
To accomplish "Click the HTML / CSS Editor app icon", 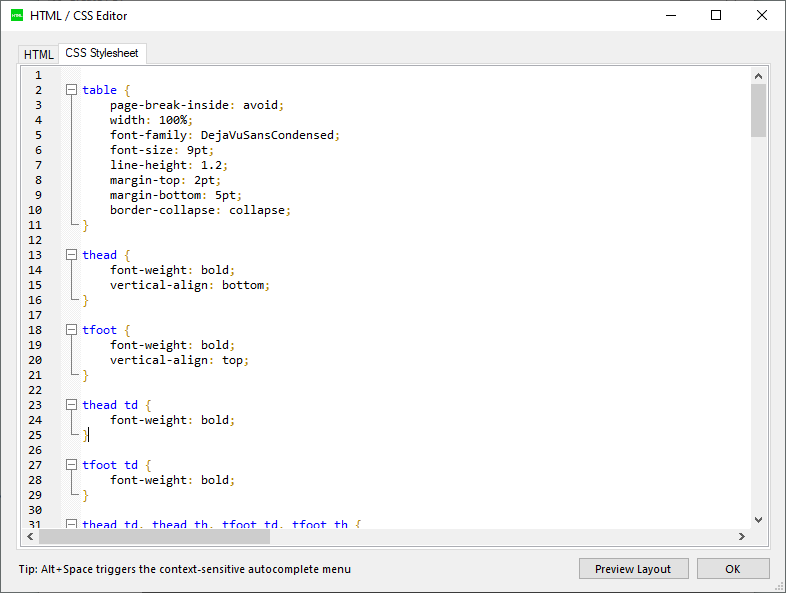I will point(17,16).
